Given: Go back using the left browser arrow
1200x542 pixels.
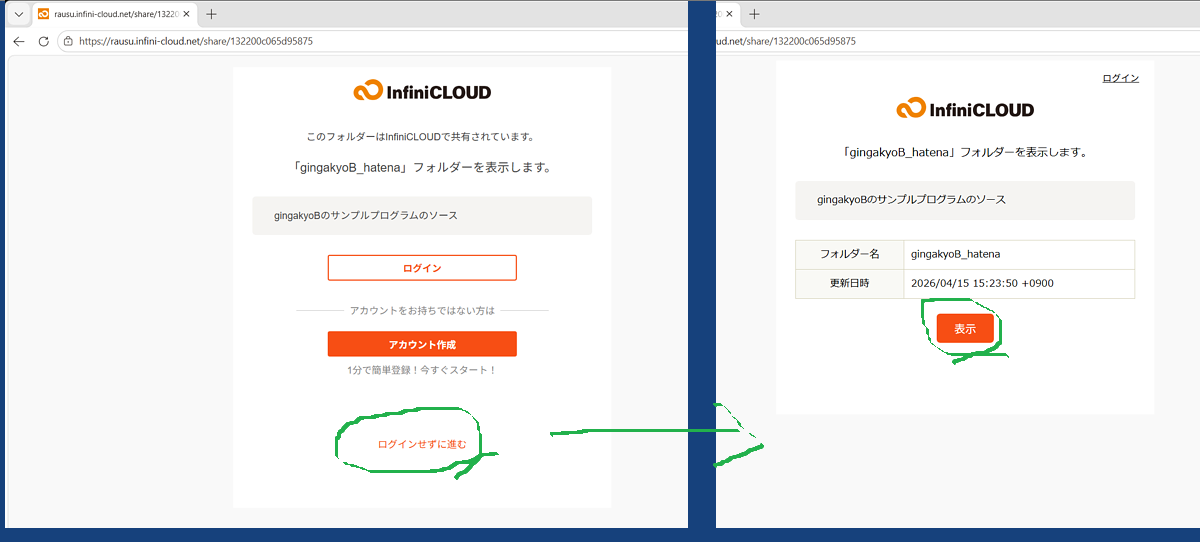Looking at the screenshot, I should tap(18, 41).
